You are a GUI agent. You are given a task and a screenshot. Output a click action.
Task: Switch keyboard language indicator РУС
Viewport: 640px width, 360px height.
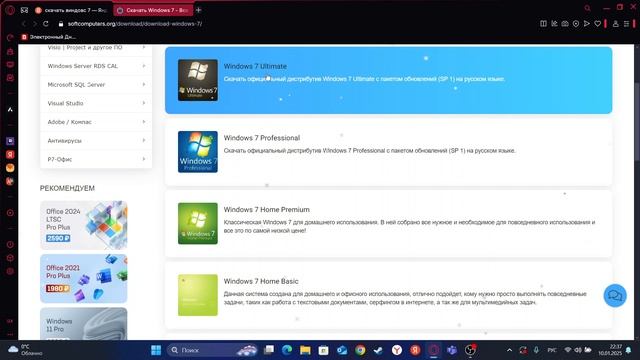[552, 350]
